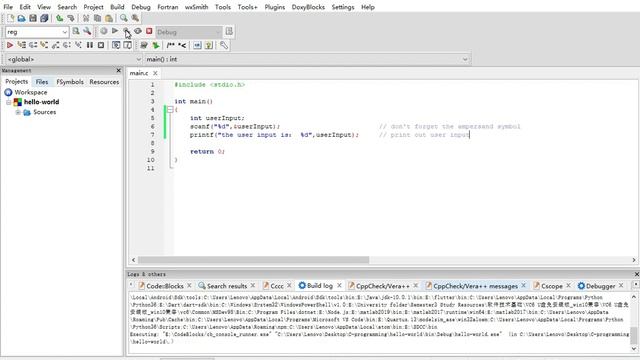Click the editor scrollbar right arrow

634,260
